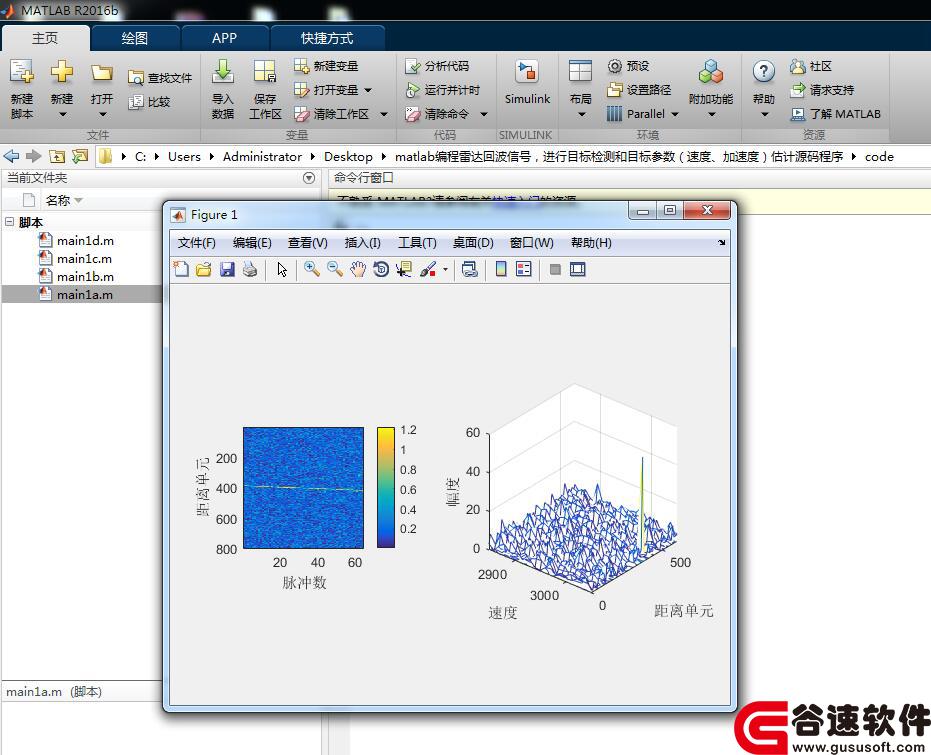Click Run and Time (运行并计时)
The height and width of the screenshot is (755, 931).
coord(442,90)
